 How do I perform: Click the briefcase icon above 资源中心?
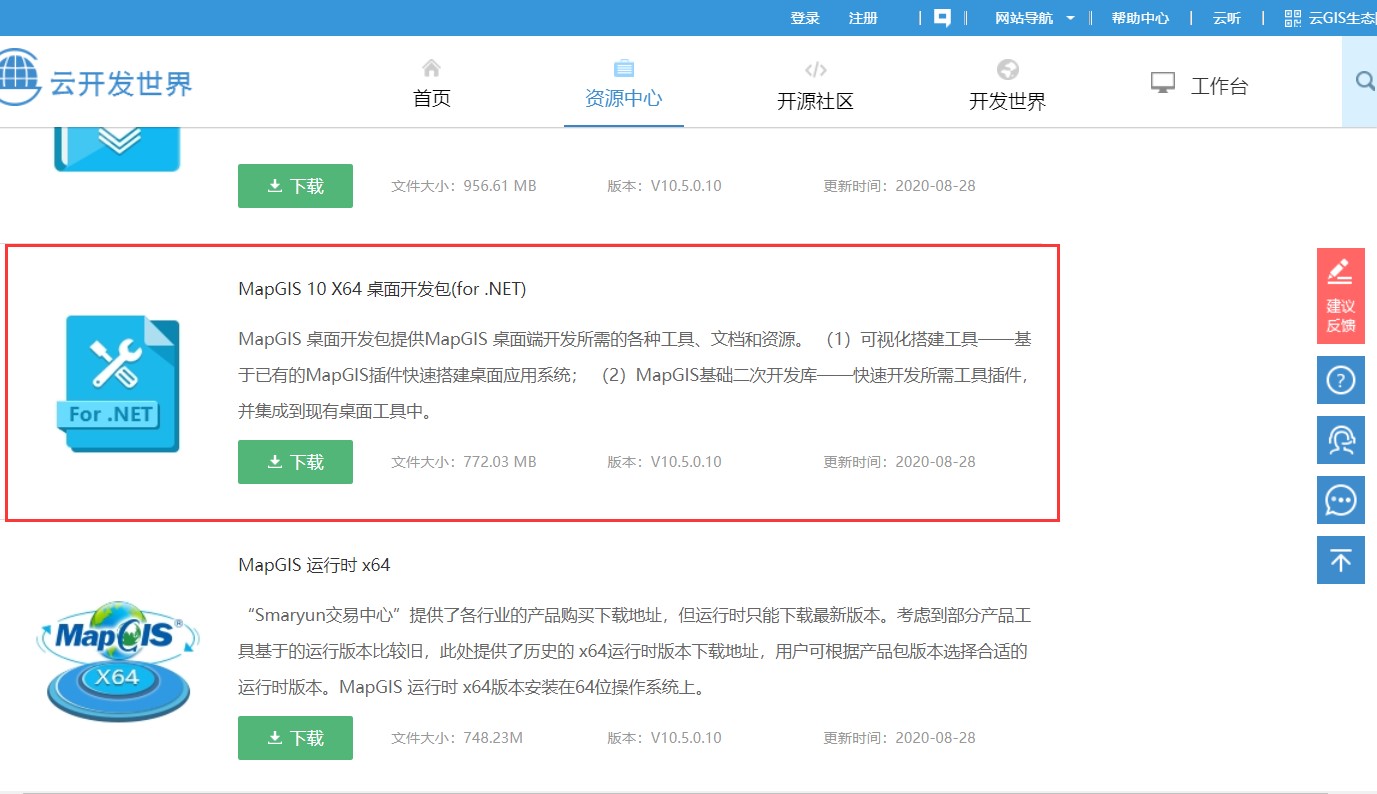tap(624, 68)
